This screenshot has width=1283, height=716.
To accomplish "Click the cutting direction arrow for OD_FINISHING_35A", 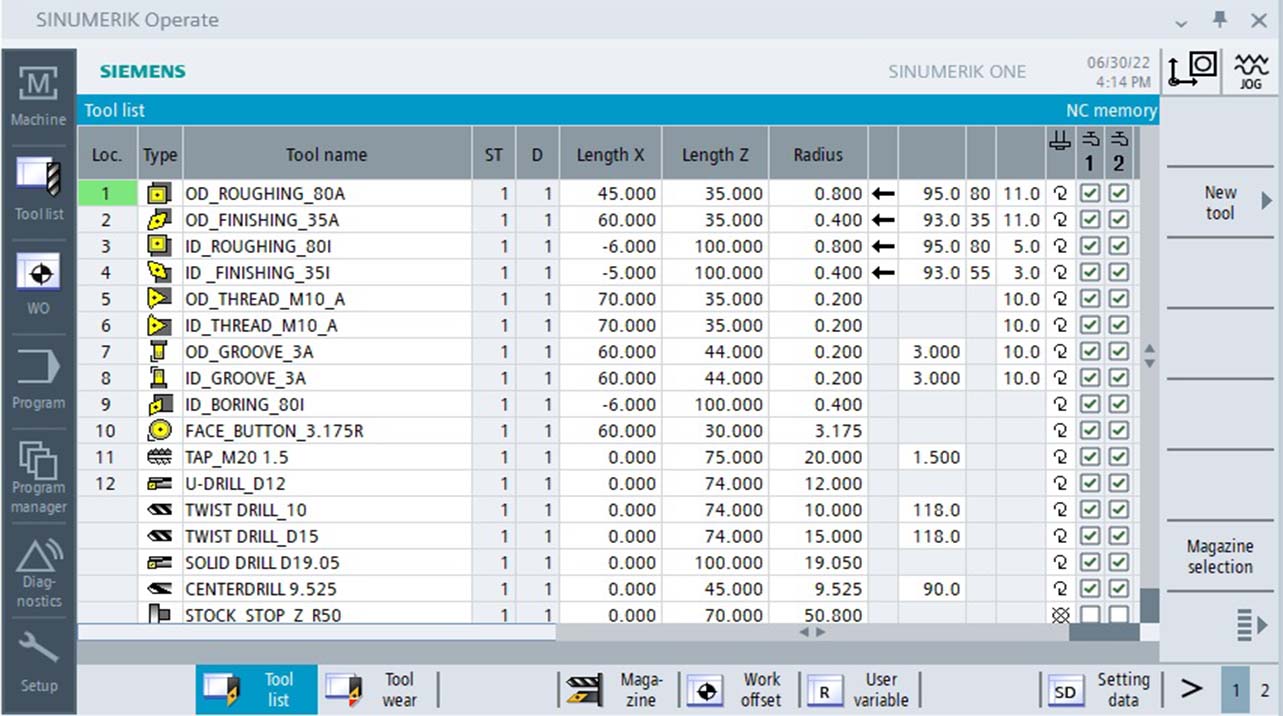I will click(x=883, y=220).
